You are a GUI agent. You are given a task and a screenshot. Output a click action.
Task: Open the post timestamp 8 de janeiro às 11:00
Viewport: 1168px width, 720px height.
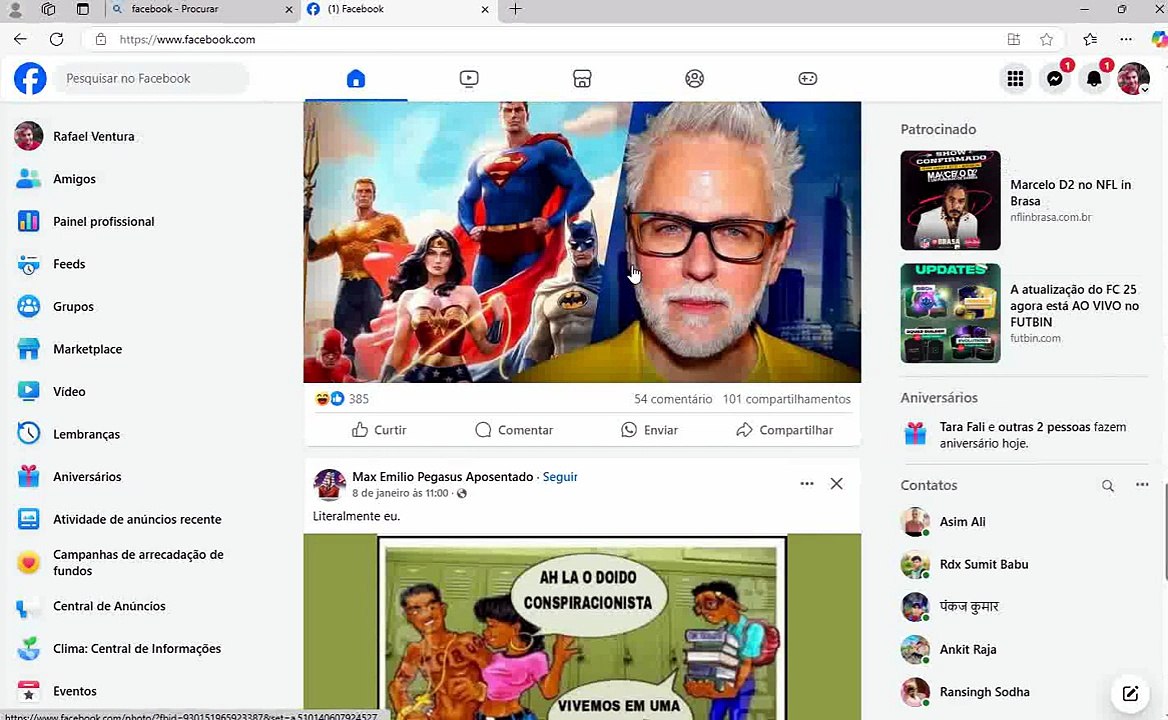coord(400,493)
